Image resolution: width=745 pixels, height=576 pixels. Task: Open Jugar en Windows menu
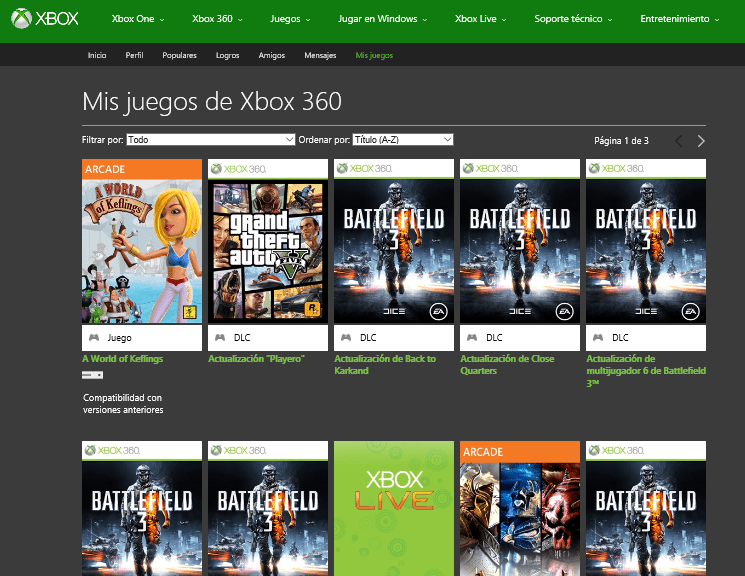(382, 19)
